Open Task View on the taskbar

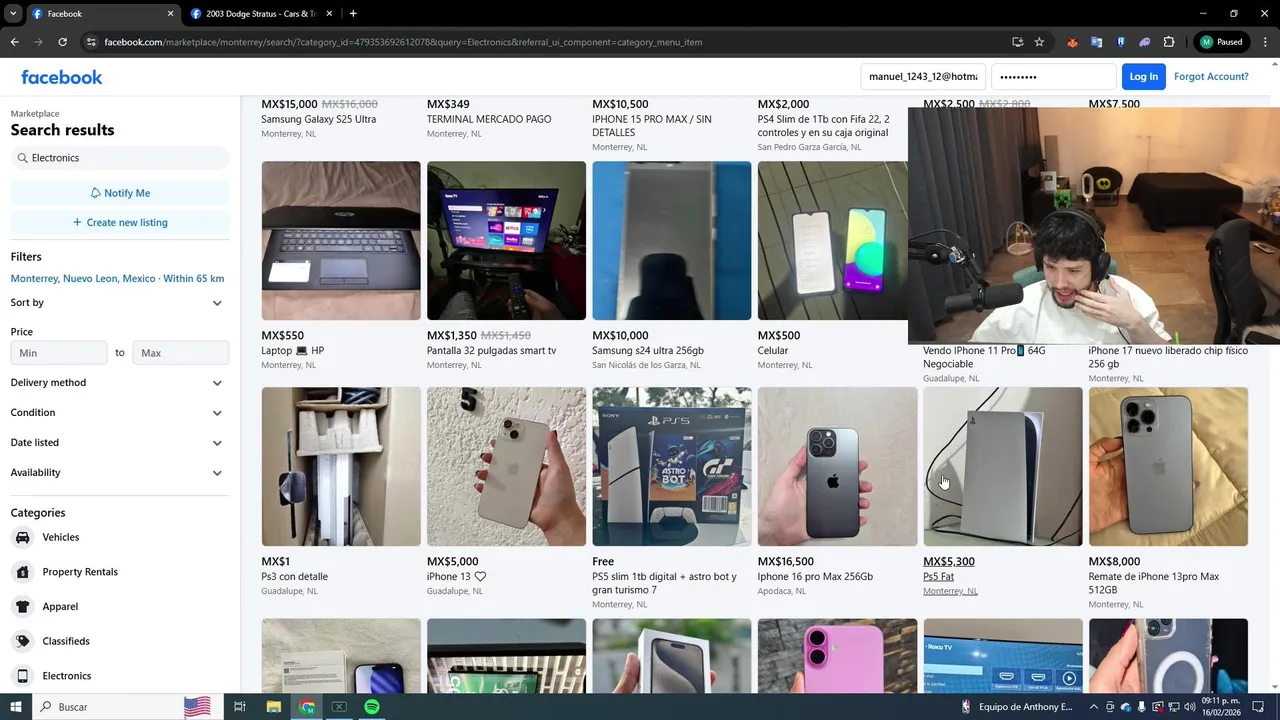240,707
